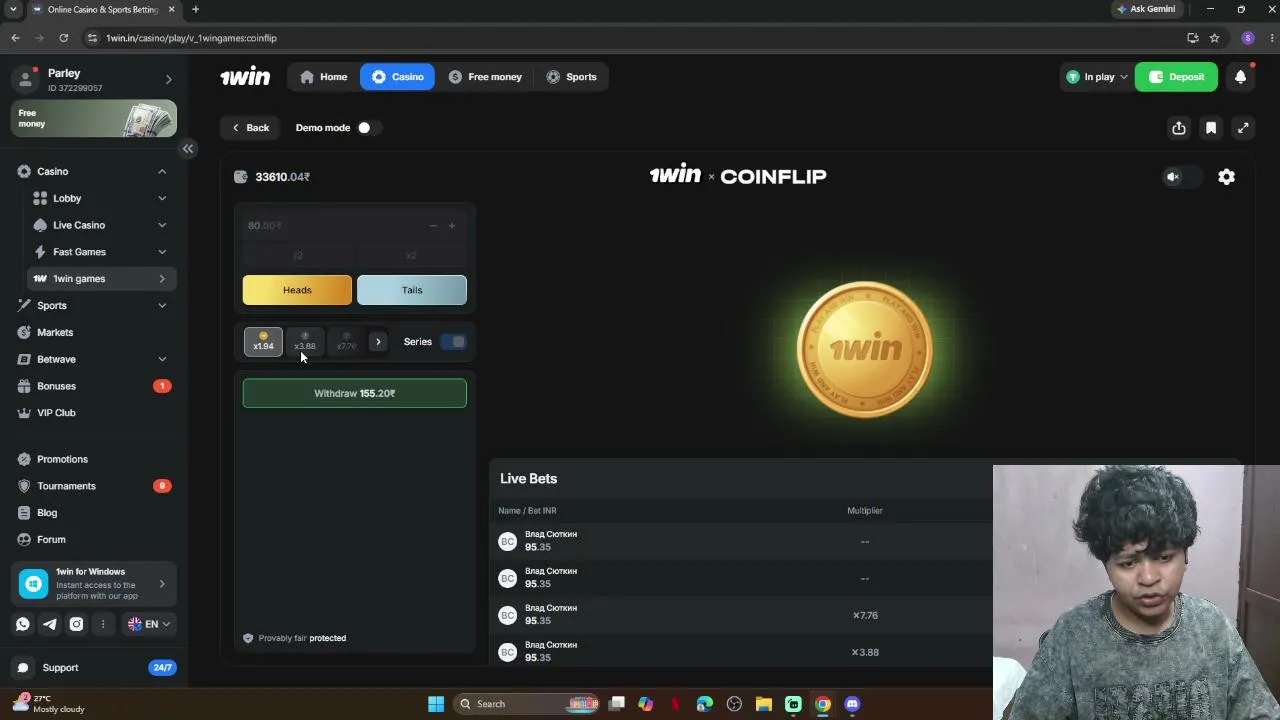Screen dimensions: 1280x720
Task: Switch the game to fullscreen
Action: tap(1243, 128)
